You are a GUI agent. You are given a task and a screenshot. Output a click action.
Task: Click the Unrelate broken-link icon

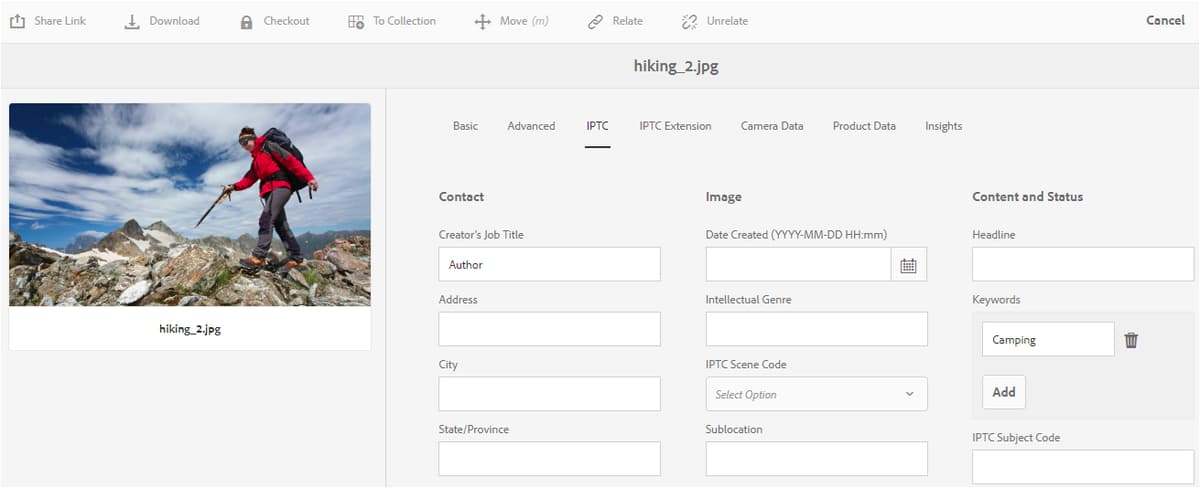click(689, 21)
